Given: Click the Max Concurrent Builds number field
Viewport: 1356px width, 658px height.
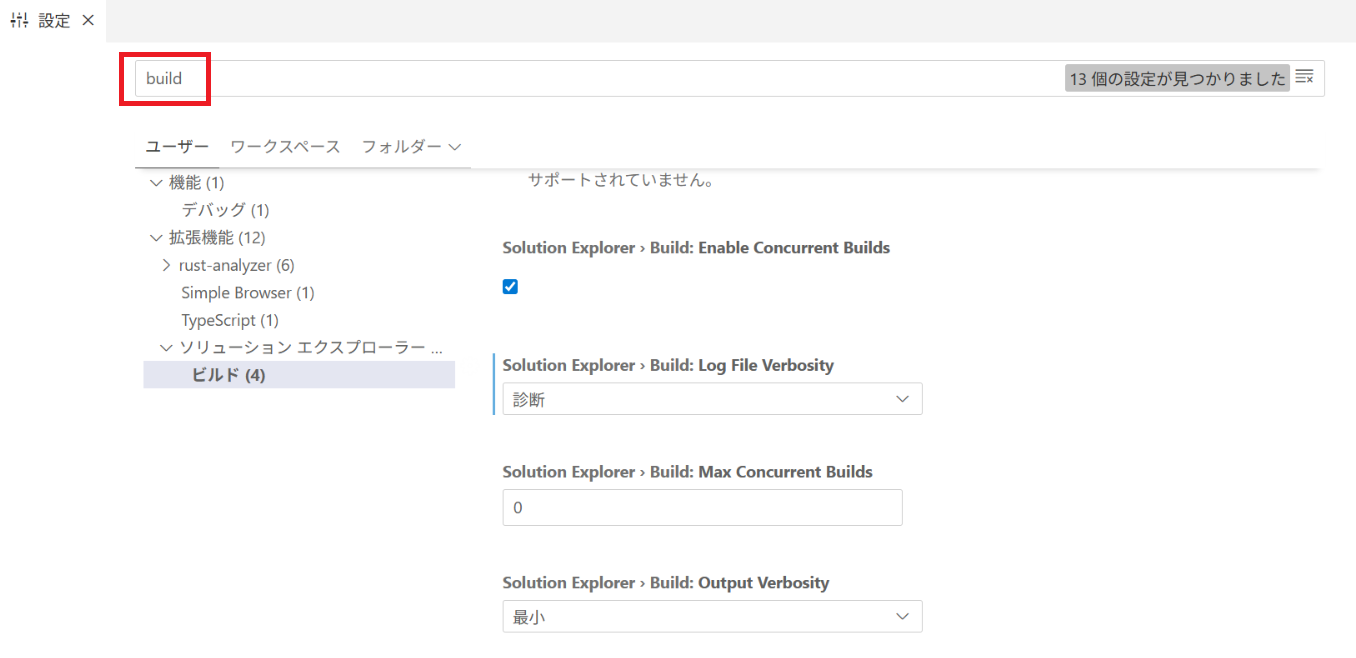Looking at the screenshot, I should 702,507.
